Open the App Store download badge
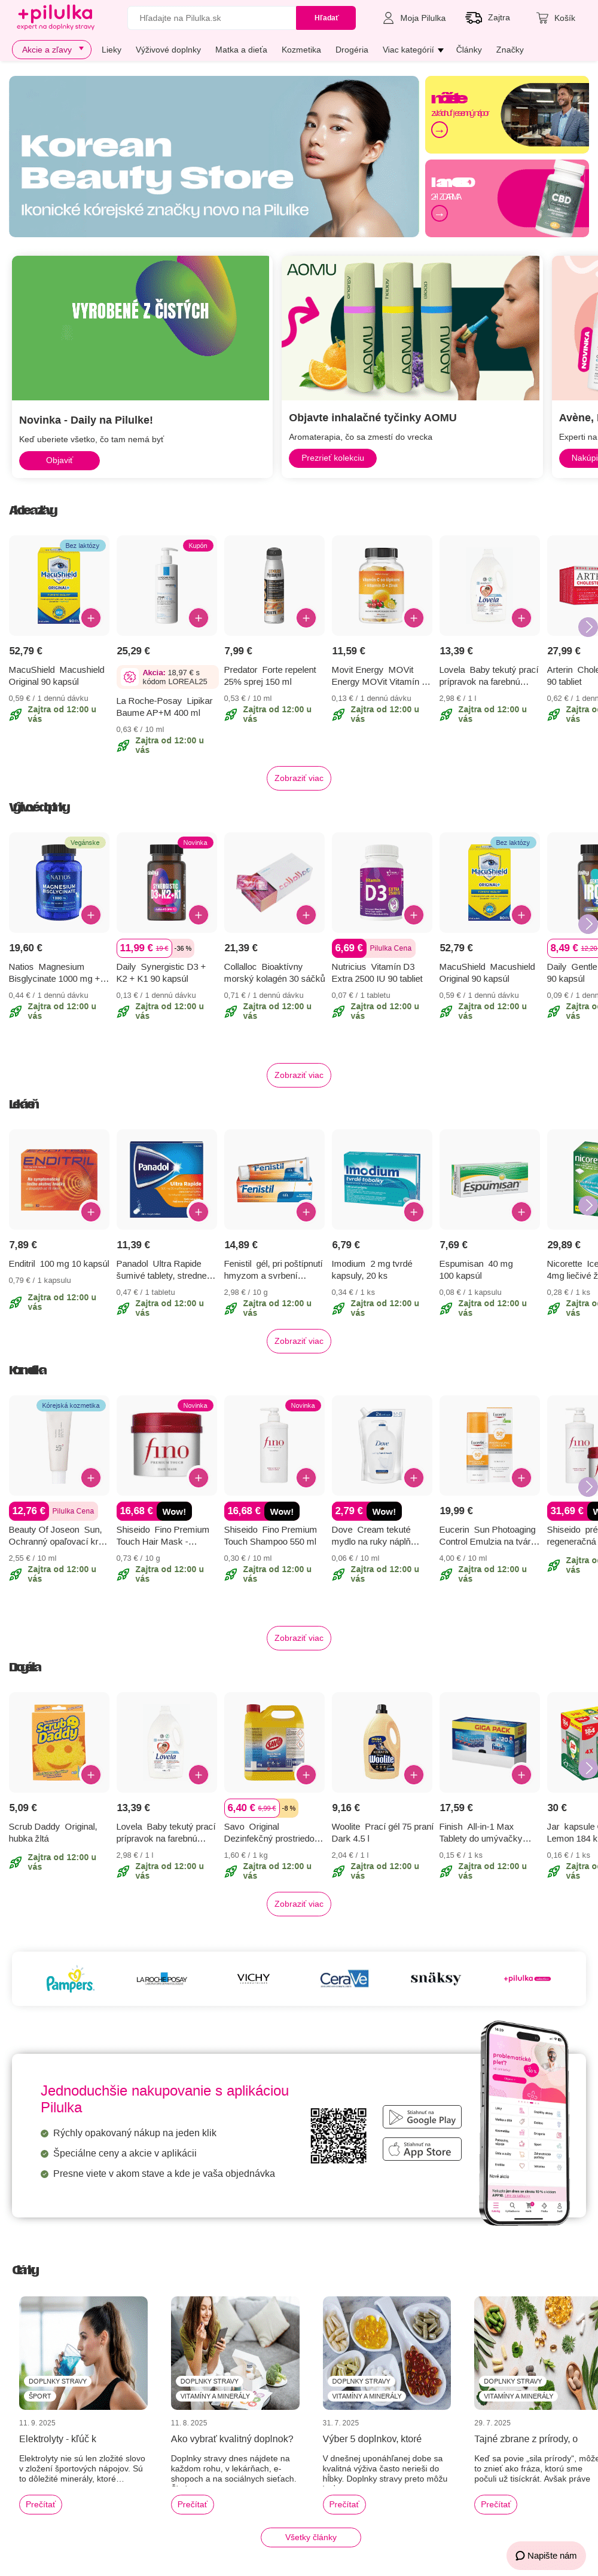Screen dimensions: 598x2576 click(x=422, y=2149)
